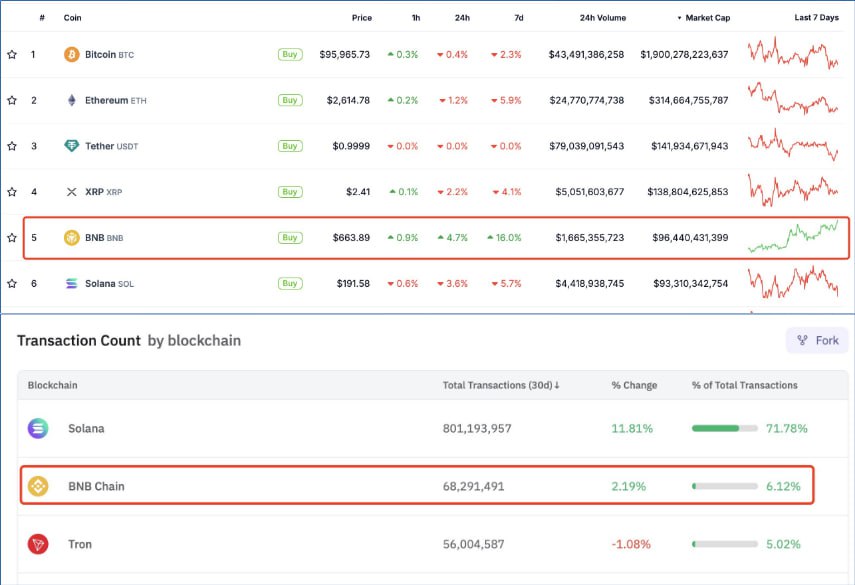Buy Solana via its Buy button
Screen dimensions: 855x585
290,284
